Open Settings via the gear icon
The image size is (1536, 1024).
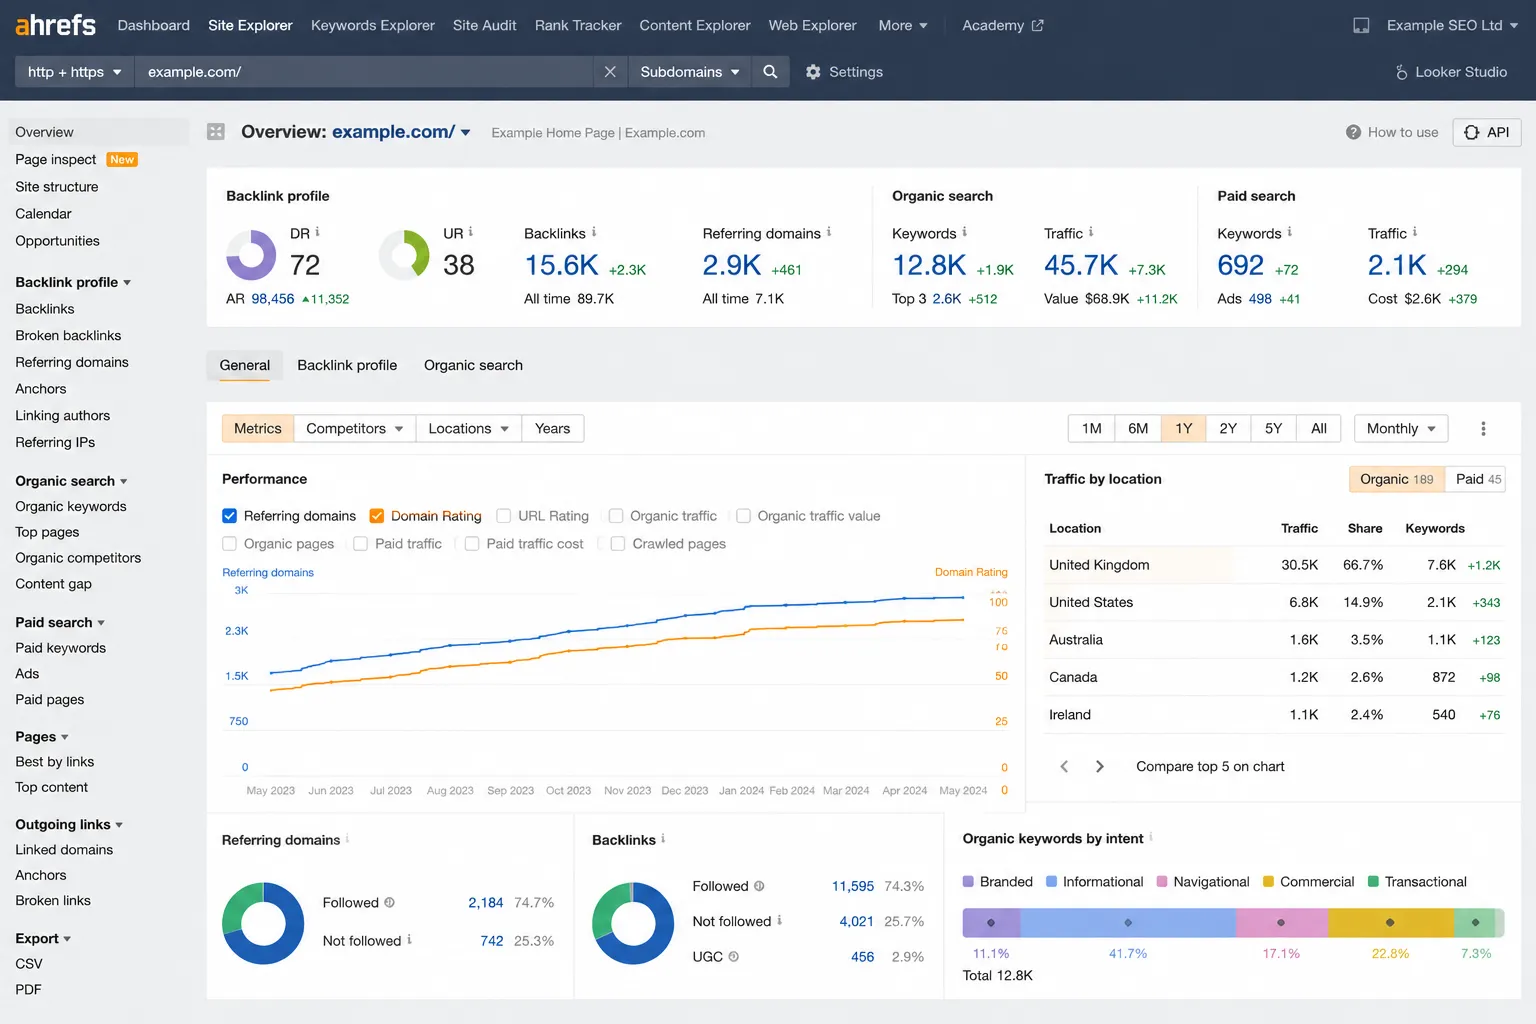(x=813, y=72)
